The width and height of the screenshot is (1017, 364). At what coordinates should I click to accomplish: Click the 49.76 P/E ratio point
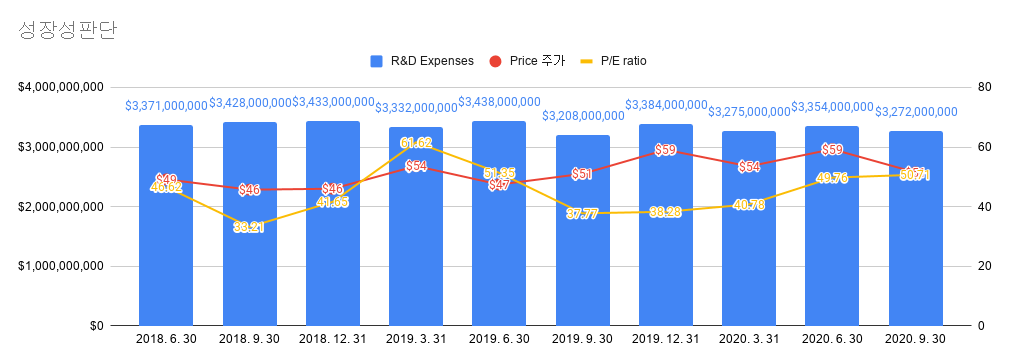click(833, 178)
